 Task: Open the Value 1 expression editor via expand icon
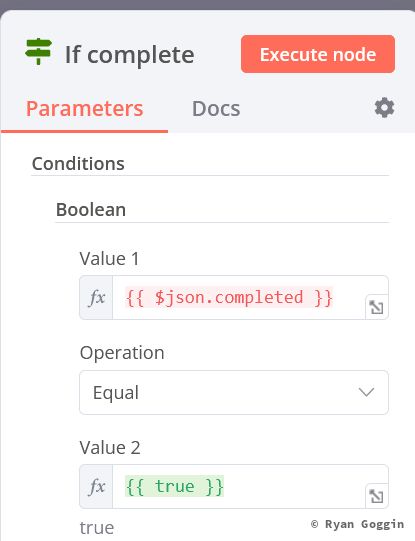coord(376,307)
